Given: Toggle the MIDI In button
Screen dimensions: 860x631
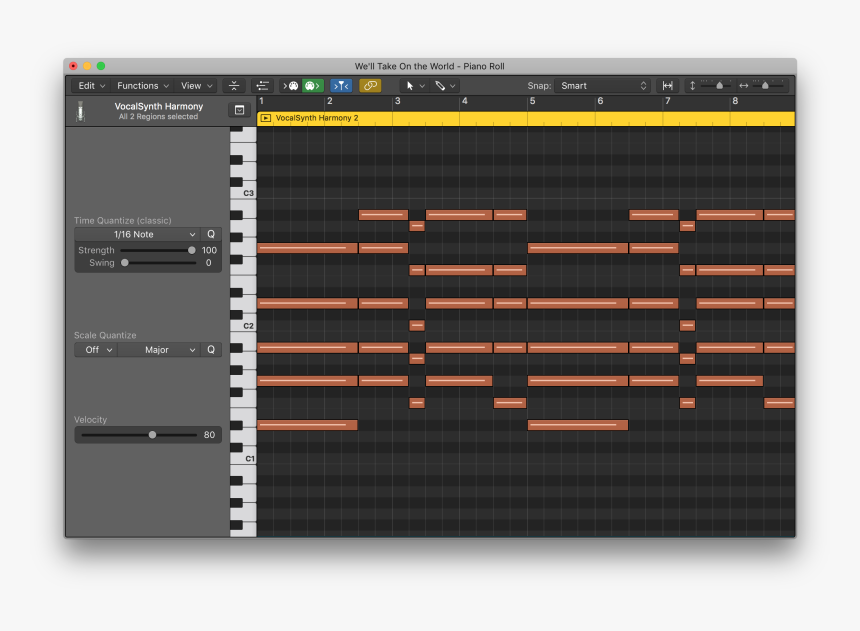Looking at the screenshot, I should [291, 86].
